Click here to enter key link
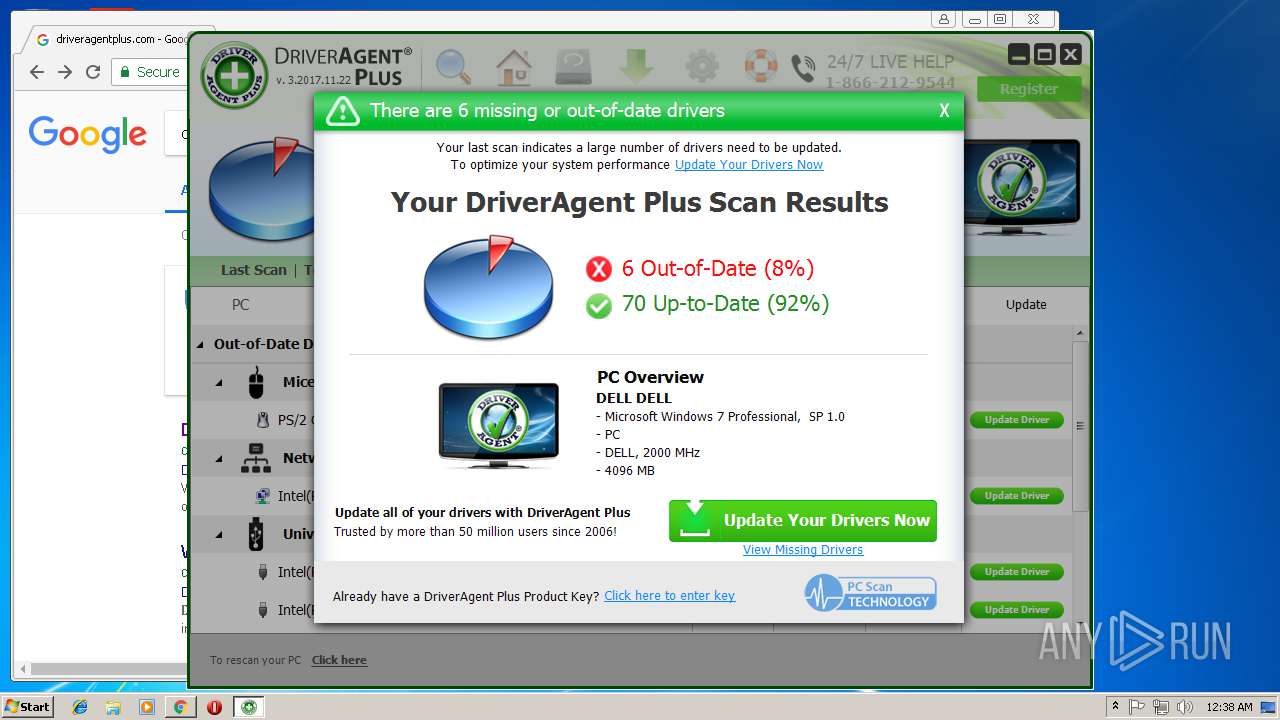 669,596
